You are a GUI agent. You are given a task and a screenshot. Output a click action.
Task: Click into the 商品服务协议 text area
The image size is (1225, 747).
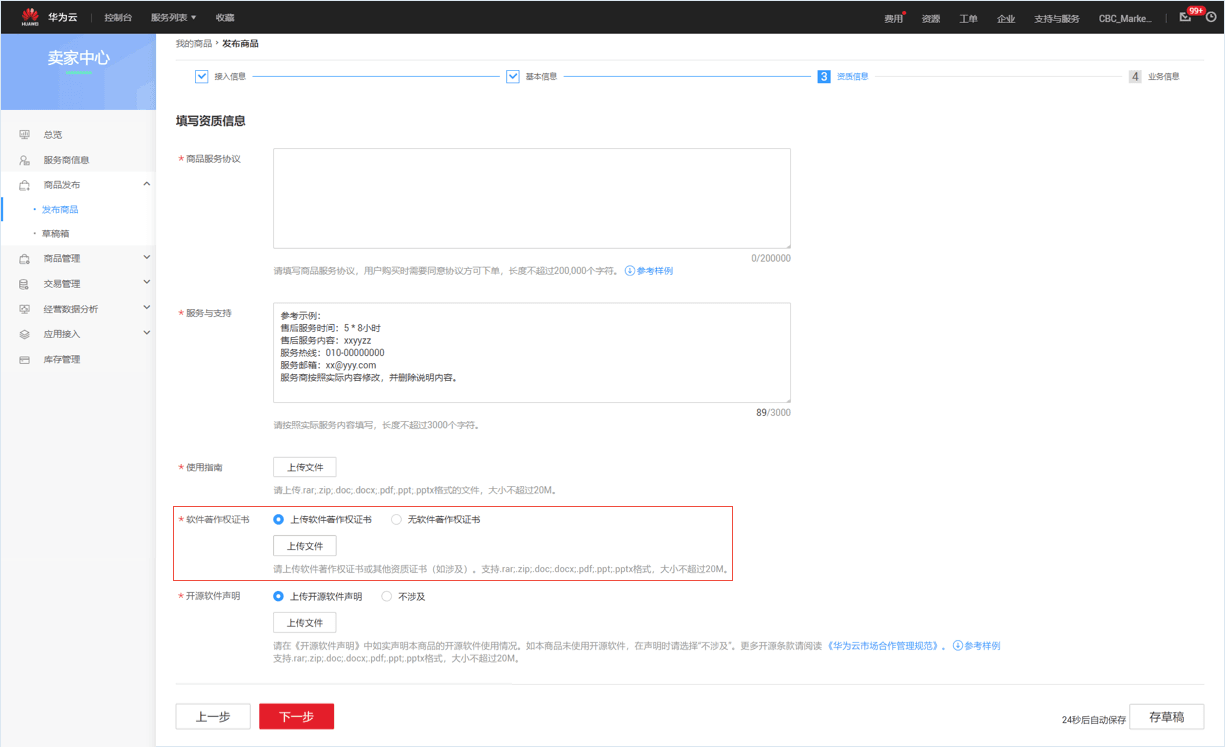[x=531, y=198]
